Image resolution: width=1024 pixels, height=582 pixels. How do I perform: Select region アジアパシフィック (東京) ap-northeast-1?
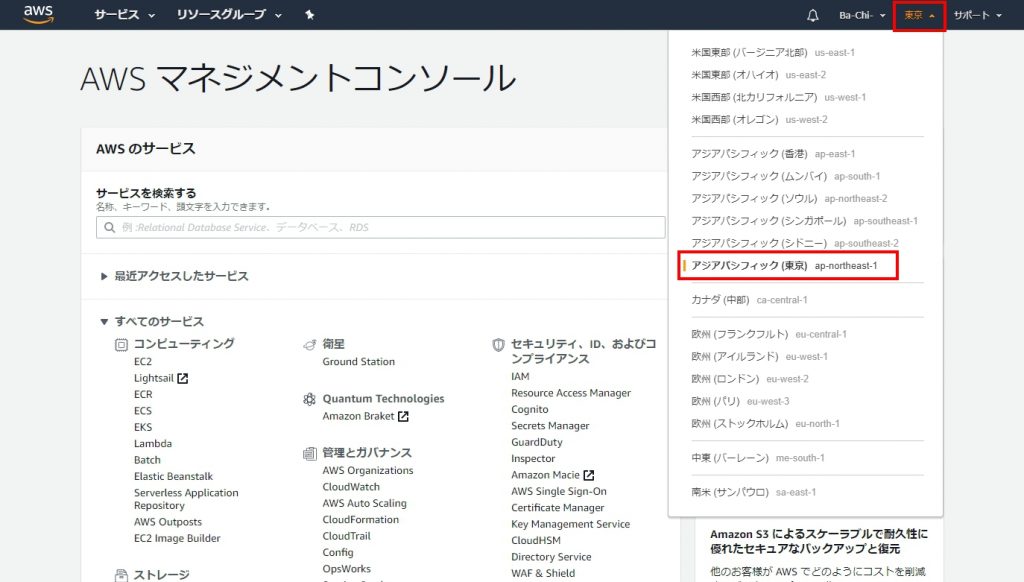[784, 266]
